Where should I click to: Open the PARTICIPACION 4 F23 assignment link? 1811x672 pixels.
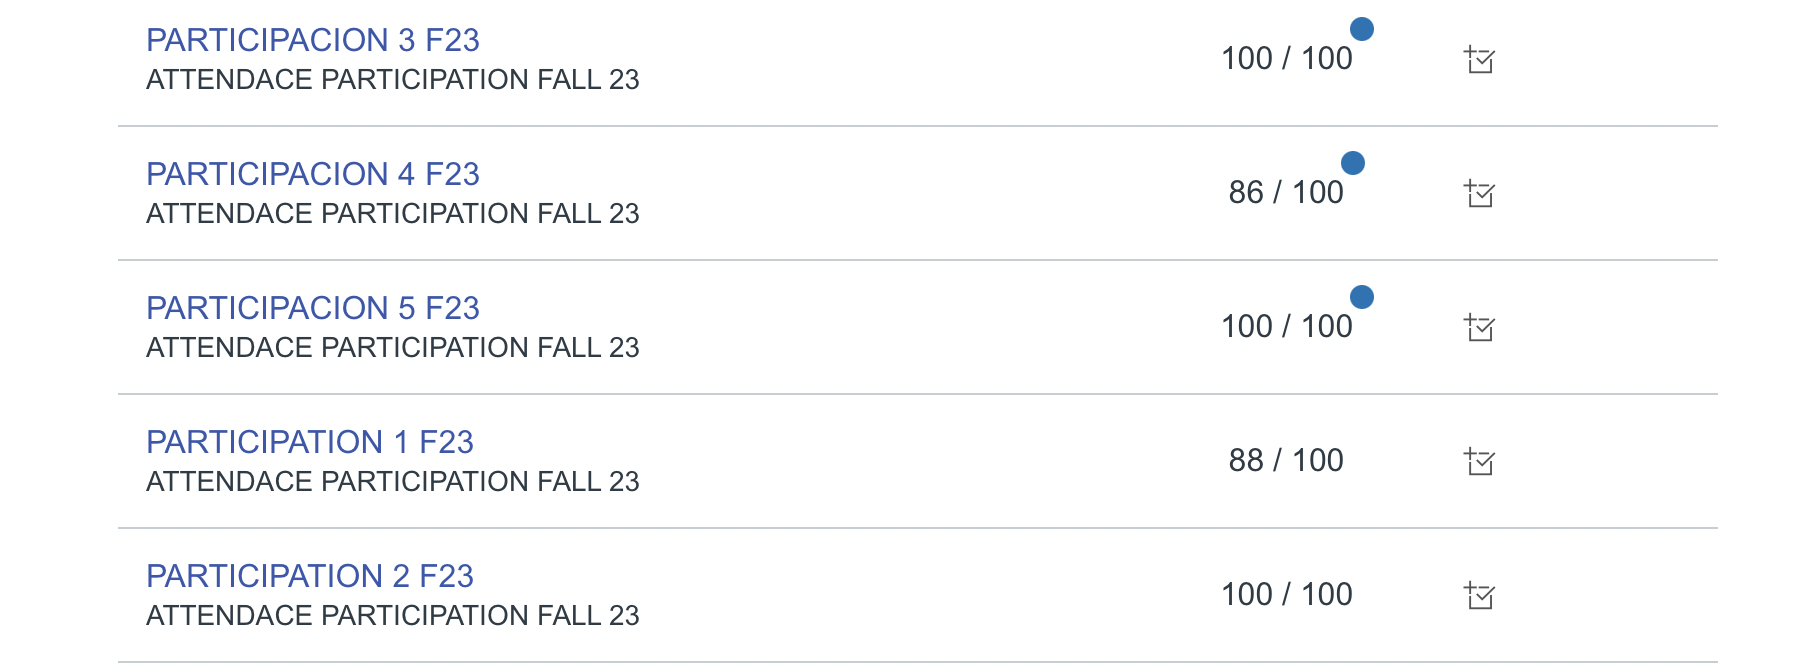[x=312, y=174]
